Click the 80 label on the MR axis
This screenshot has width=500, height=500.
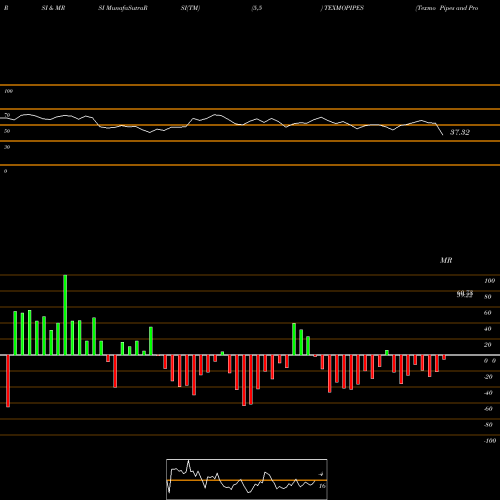(488, 297)
